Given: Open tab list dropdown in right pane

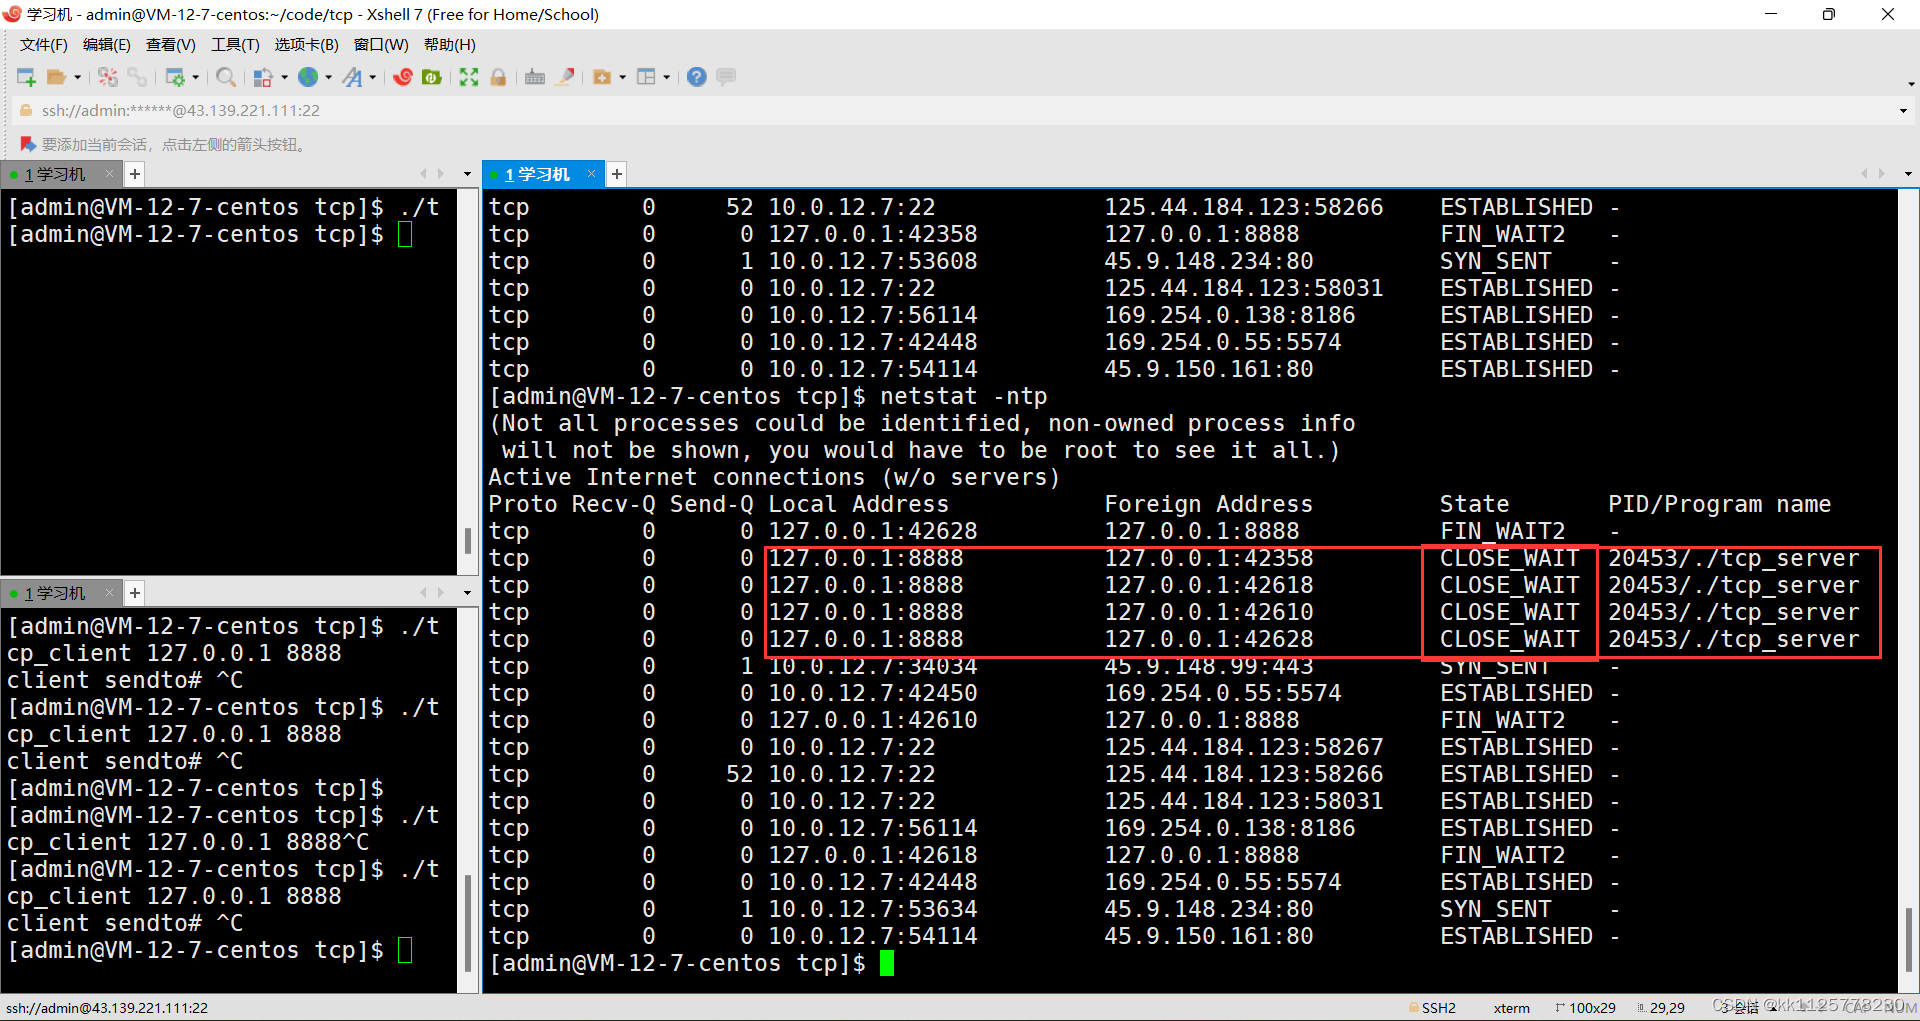Looking at the screenshot, I should point(1908,174).
